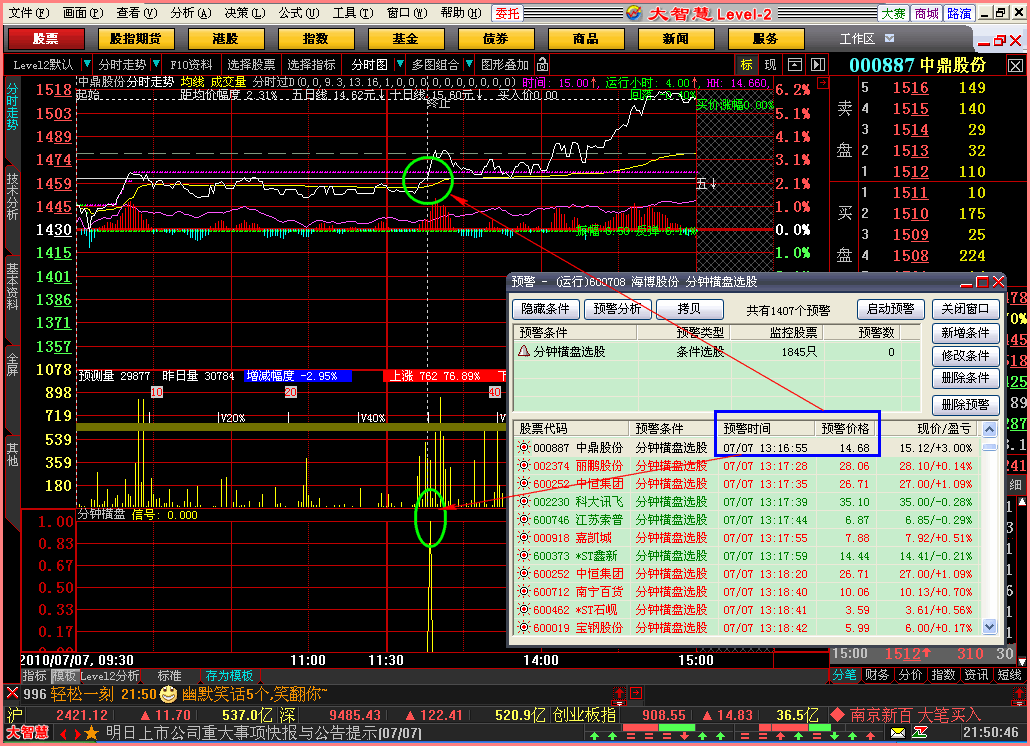
Task: Click the 增减幅度 -2.95% blue label
Action: (x=298, y=376)
